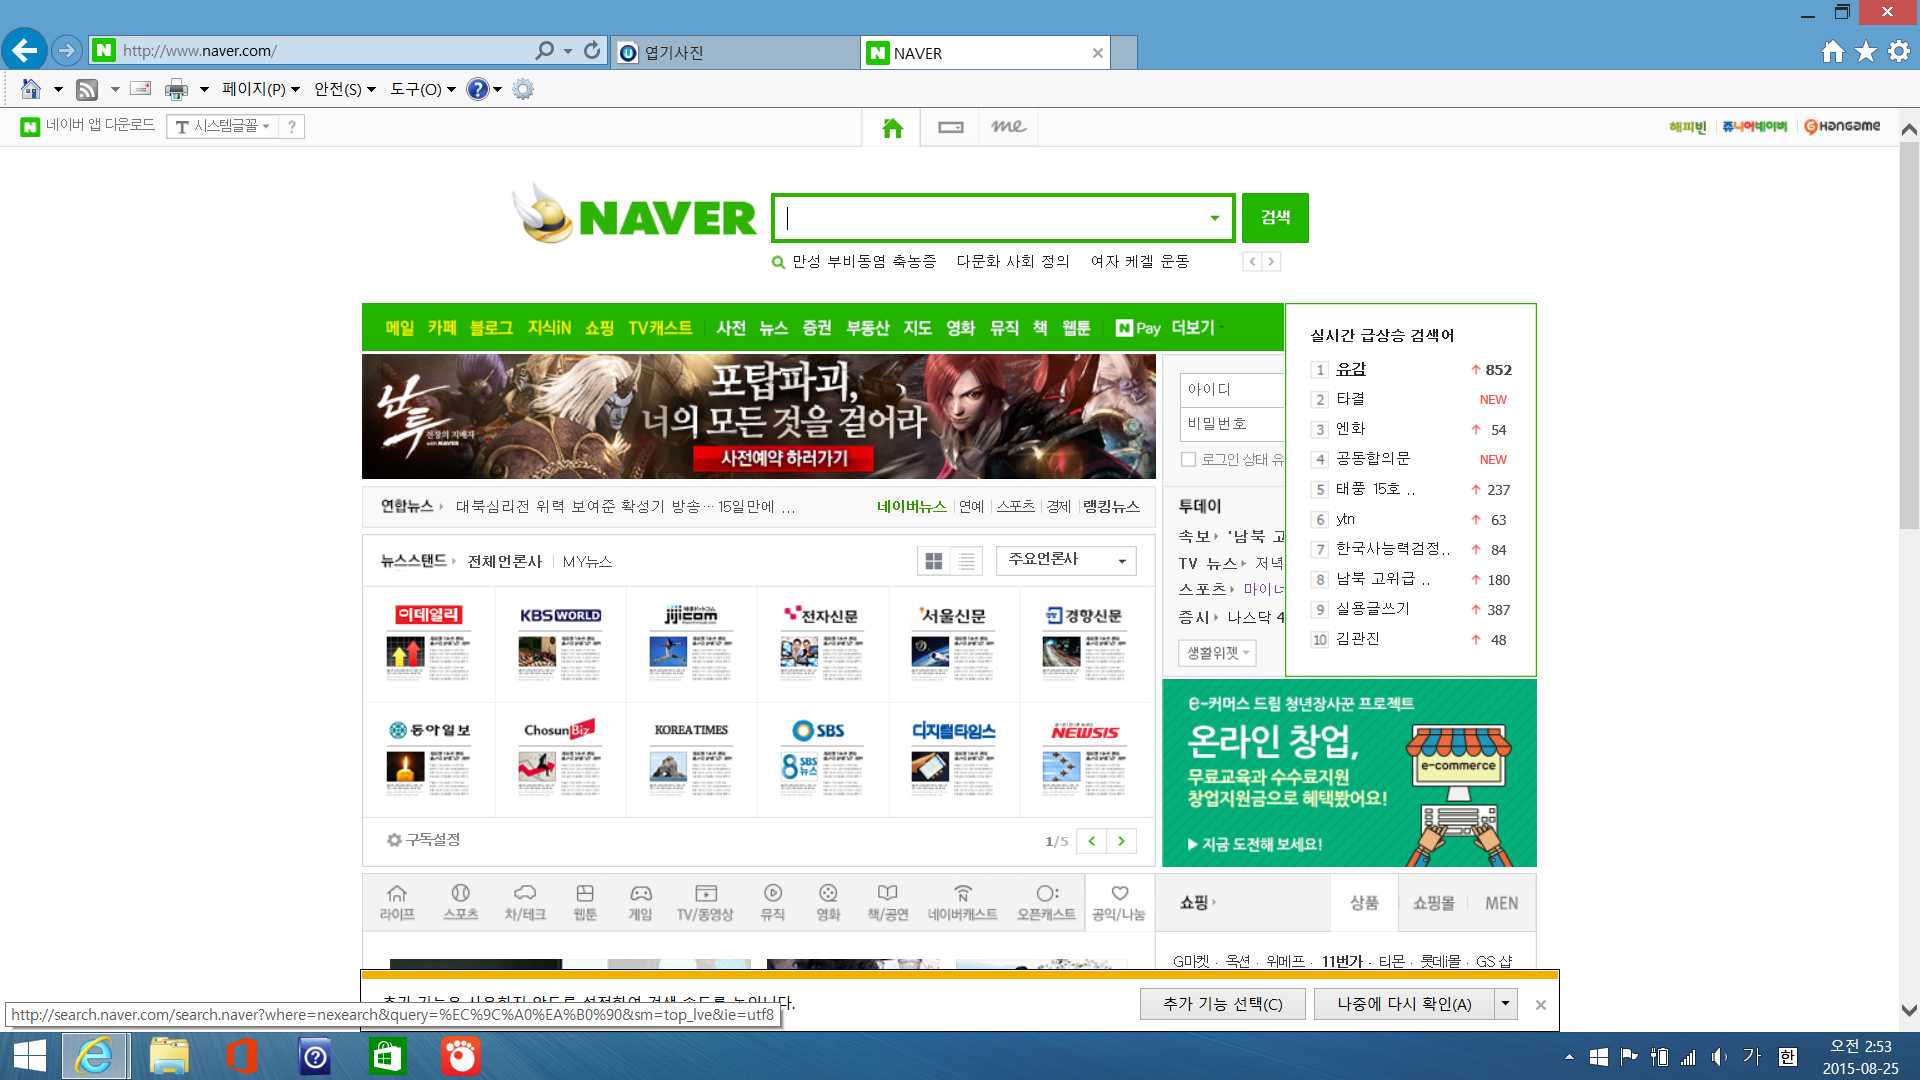Open the 주요언론사 dropdown
This screenshot has width=1920, height=1080.
1066,560
